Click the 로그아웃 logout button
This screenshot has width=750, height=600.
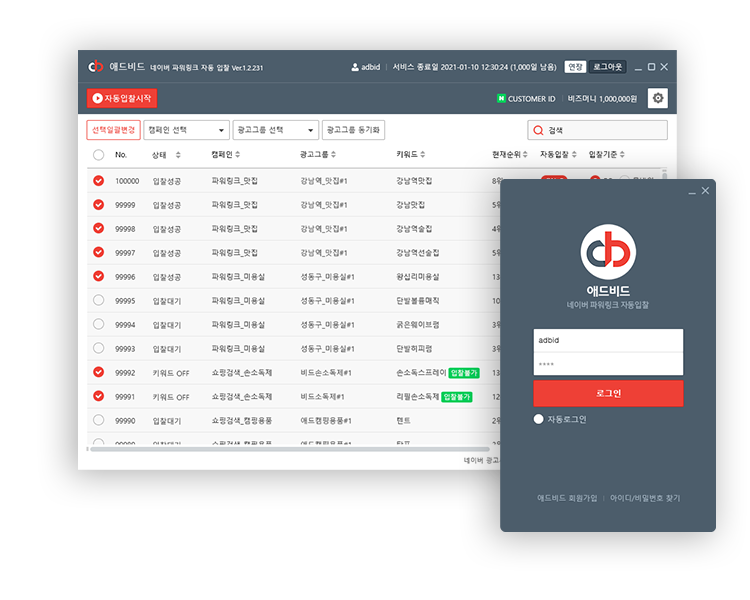click(607, 67)
